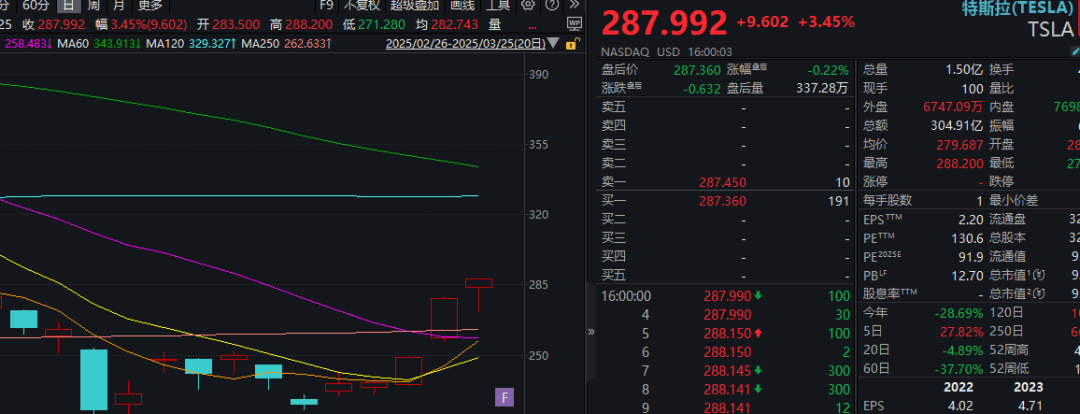Activate the 画线 drawing tools

462,6
